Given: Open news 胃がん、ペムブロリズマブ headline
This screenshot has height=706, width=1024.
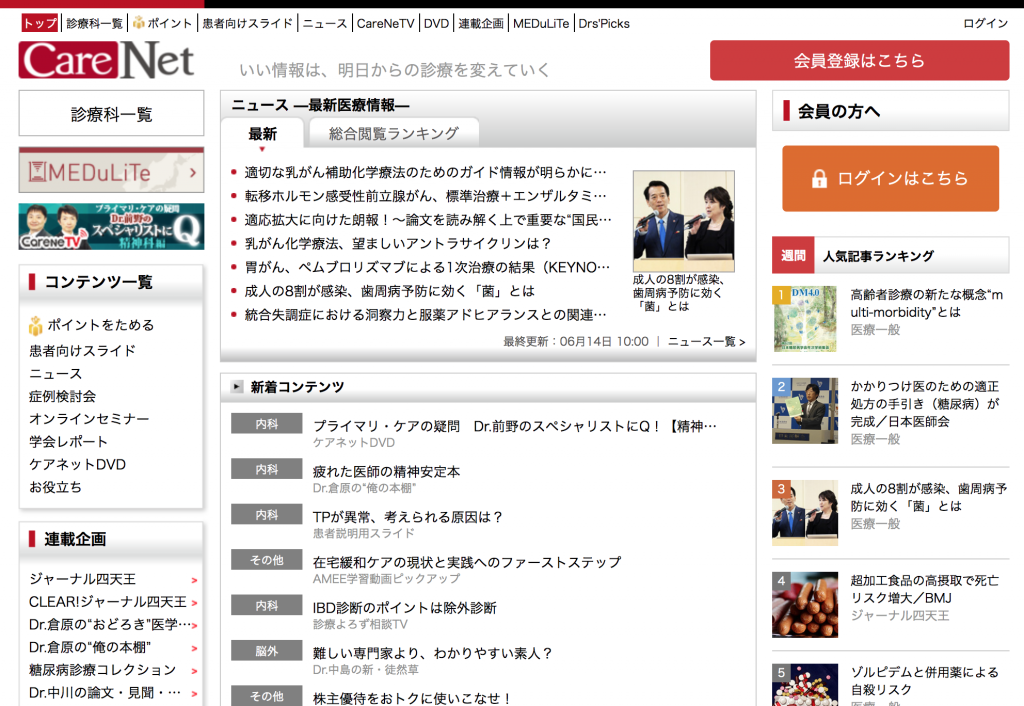Looking at the screenshot, I should 427,267.
